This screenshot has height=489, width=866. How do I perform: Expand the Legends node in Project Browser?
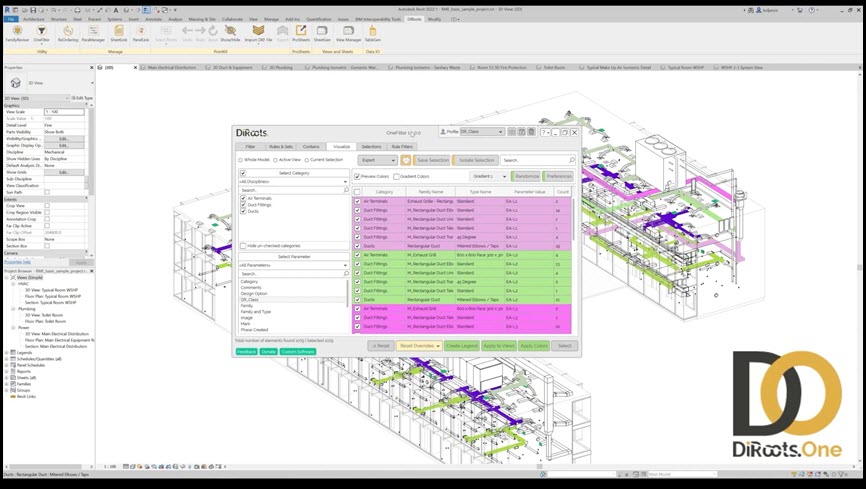click(7, 353)
